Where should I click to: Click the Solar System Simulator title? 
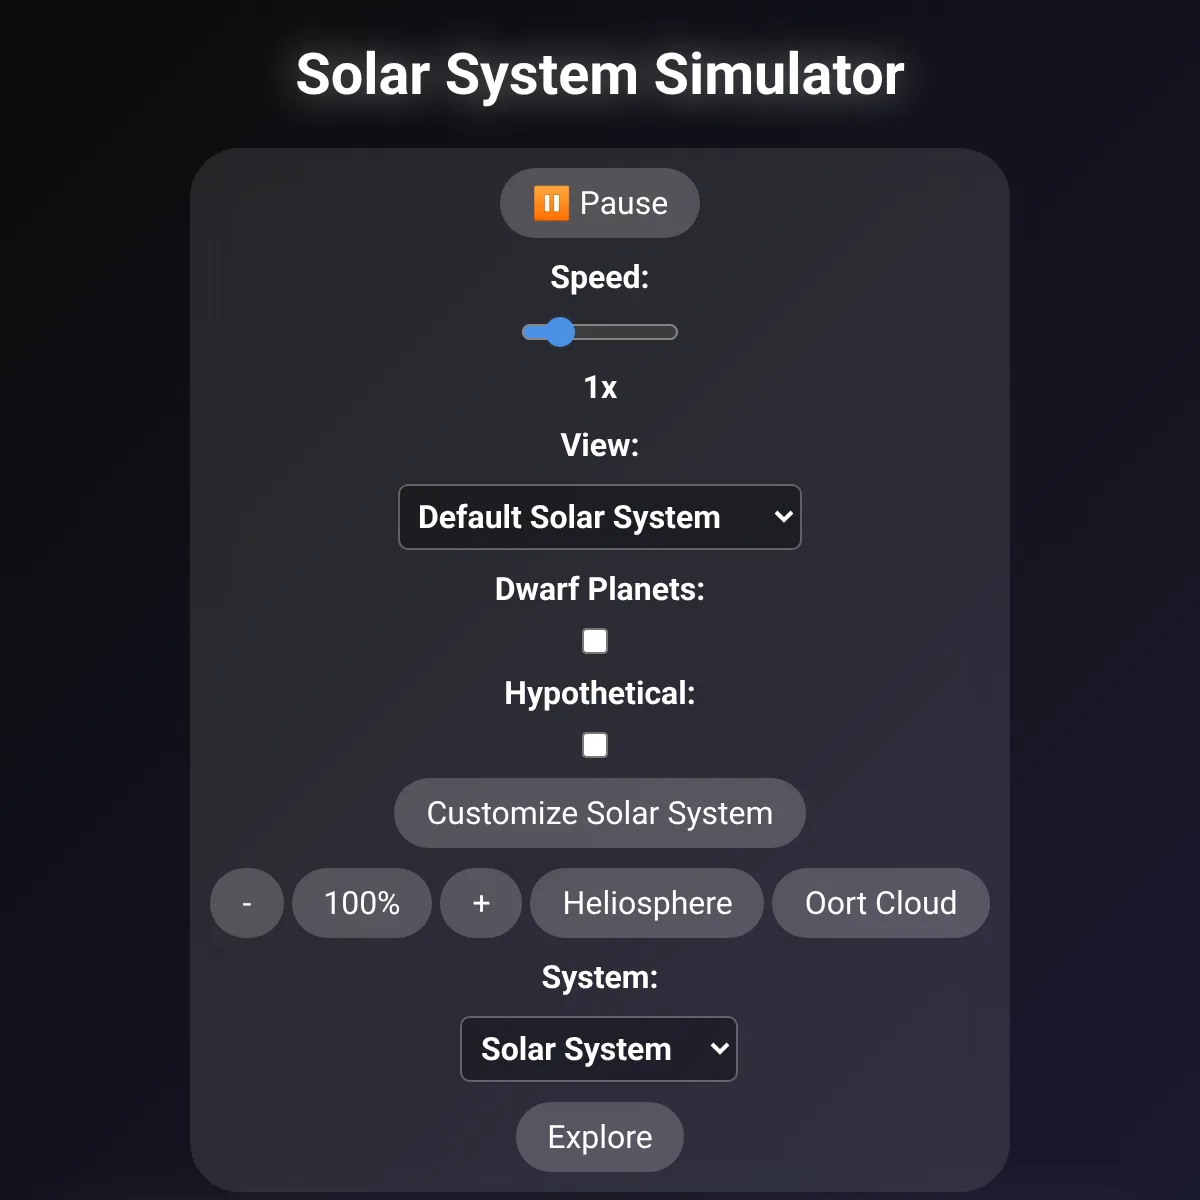click(x=600, y=75)
